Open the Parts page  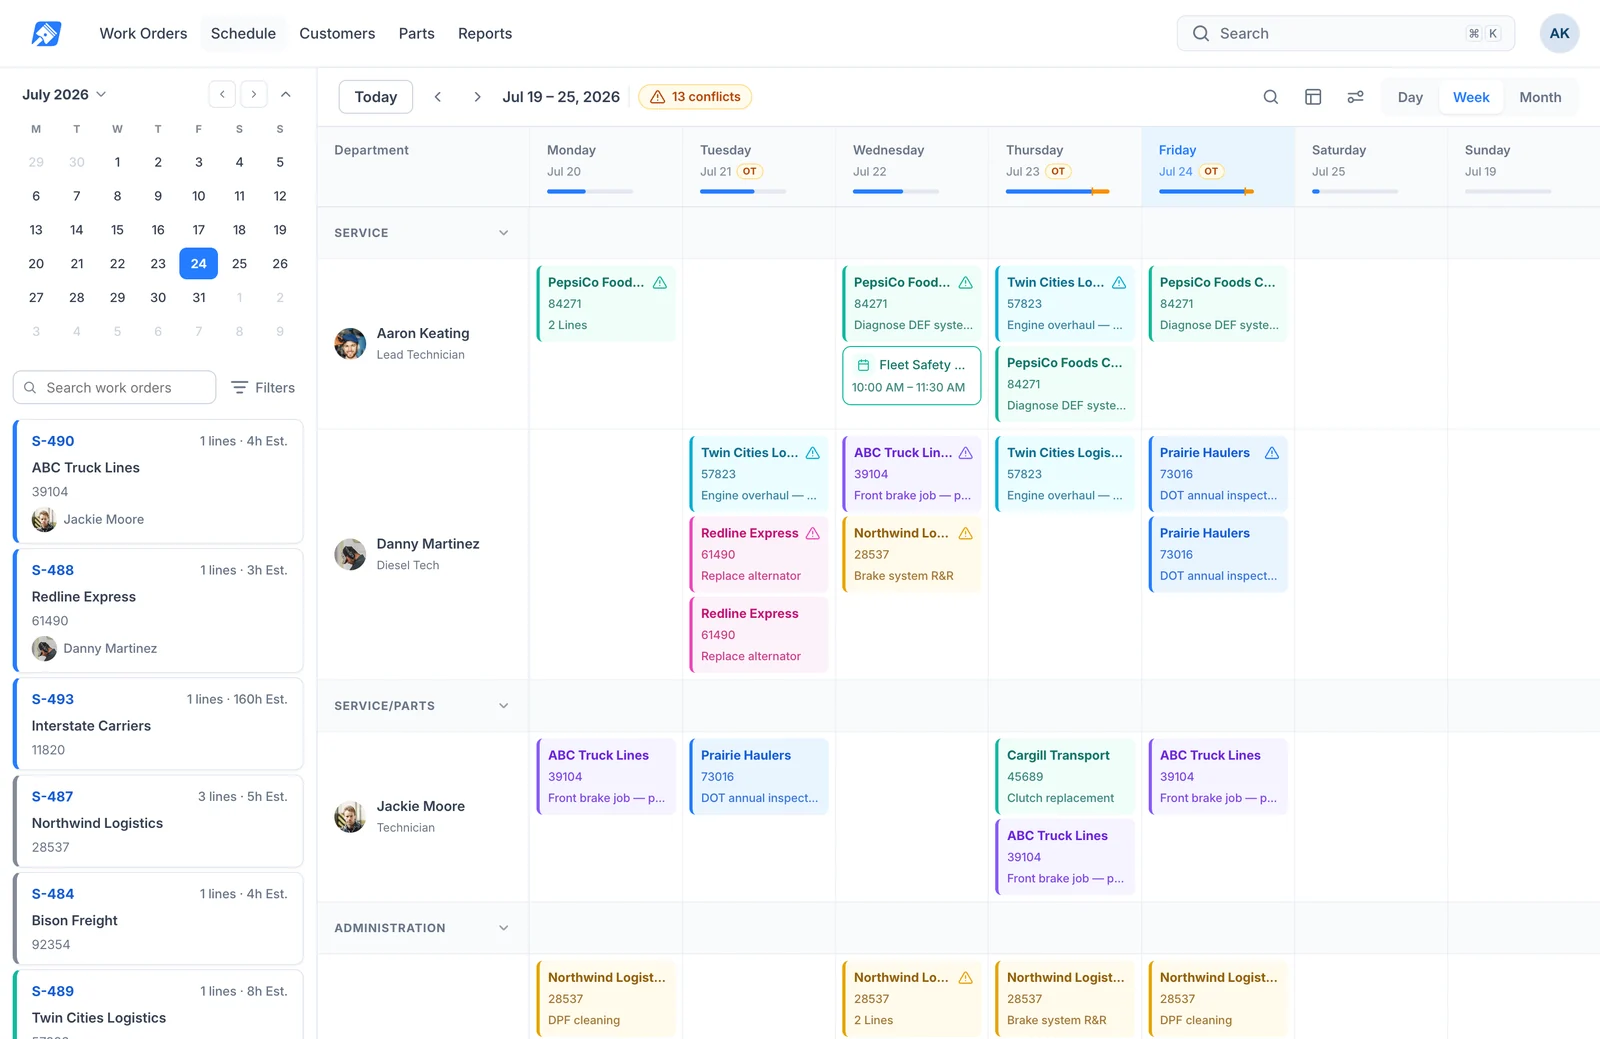416,33
